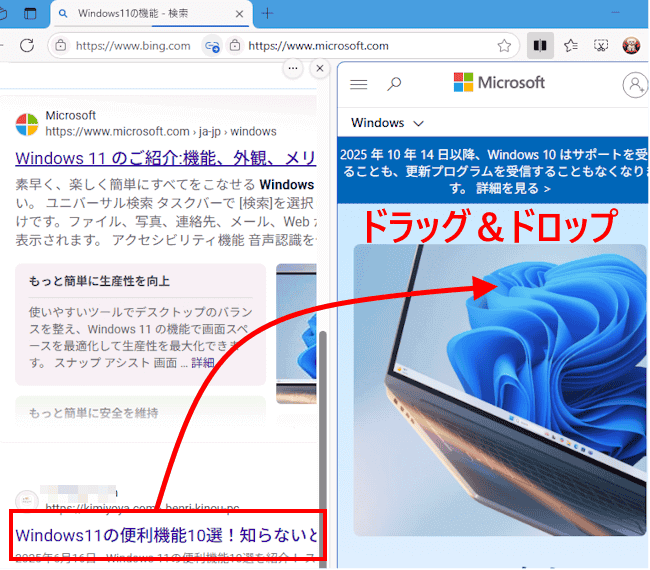Click the microsoft.com address field
Viewport: 650px width, 570px height.
(318, 46)
